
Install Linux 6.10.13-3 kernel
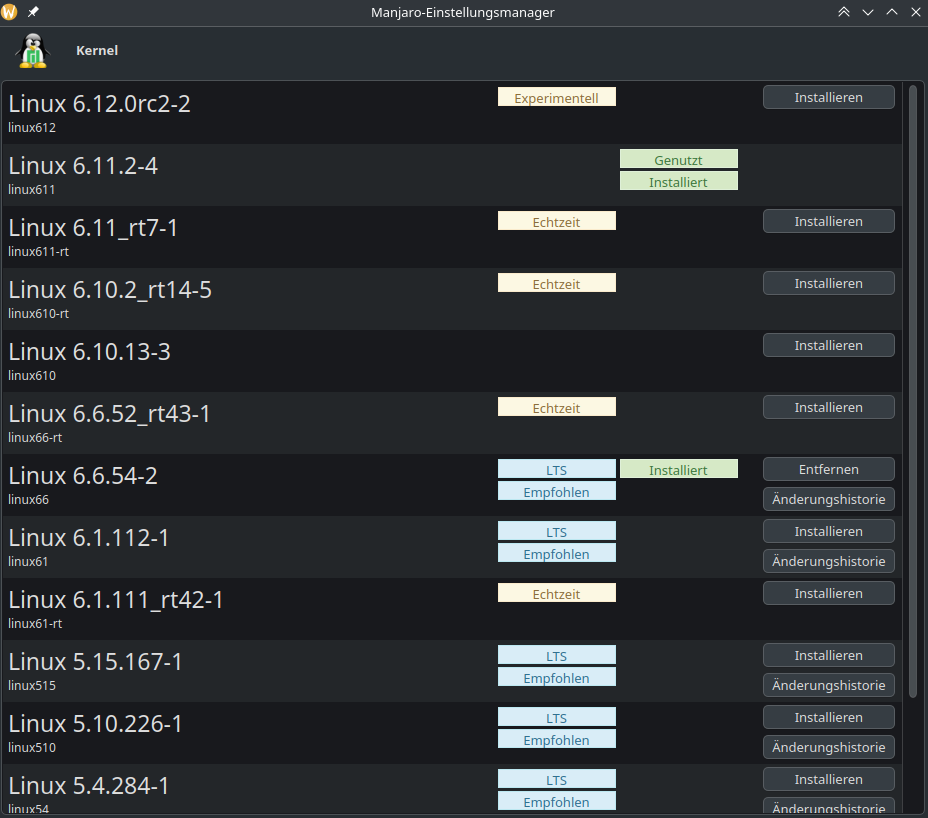coord(829,345)
